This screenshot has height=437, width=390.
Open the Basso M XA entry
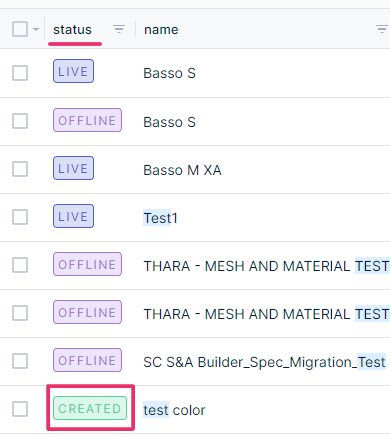tap(182, 170)
